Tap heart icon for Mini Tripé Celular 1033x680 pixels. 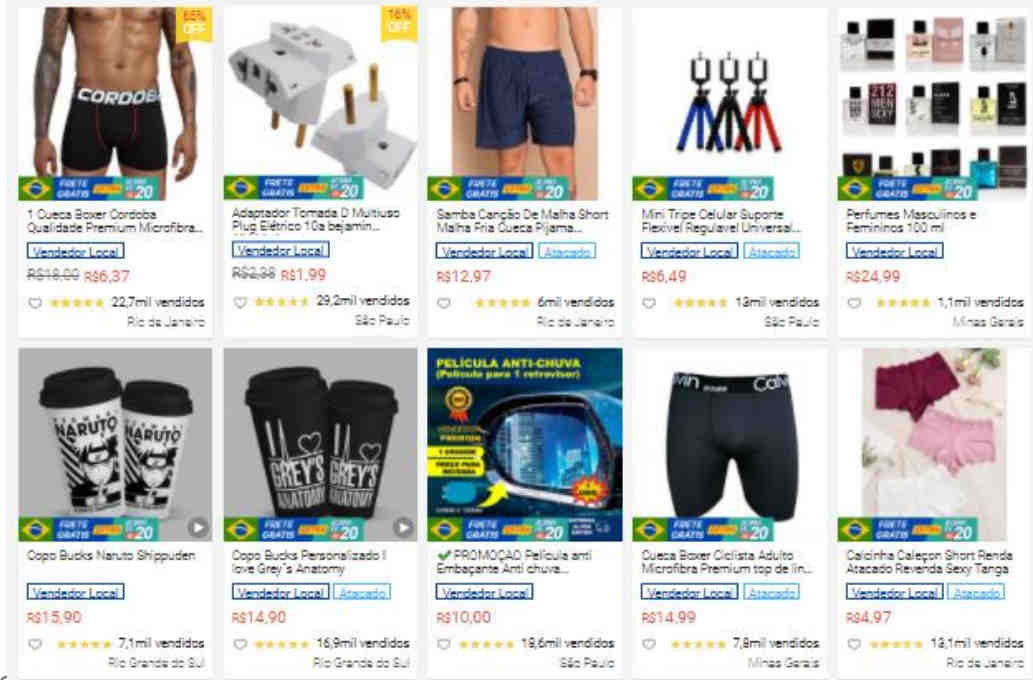click(x=649, y=303)
